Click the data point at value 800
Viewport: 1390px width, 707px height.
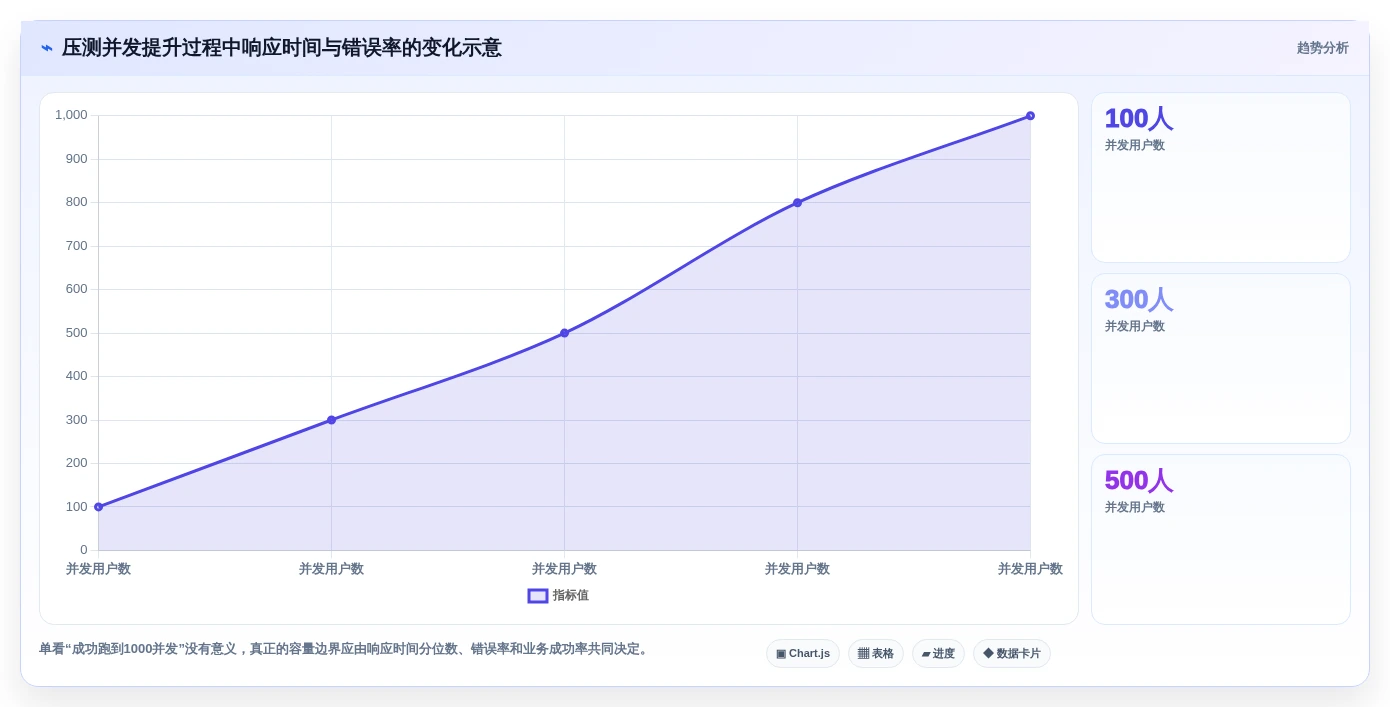797,203
